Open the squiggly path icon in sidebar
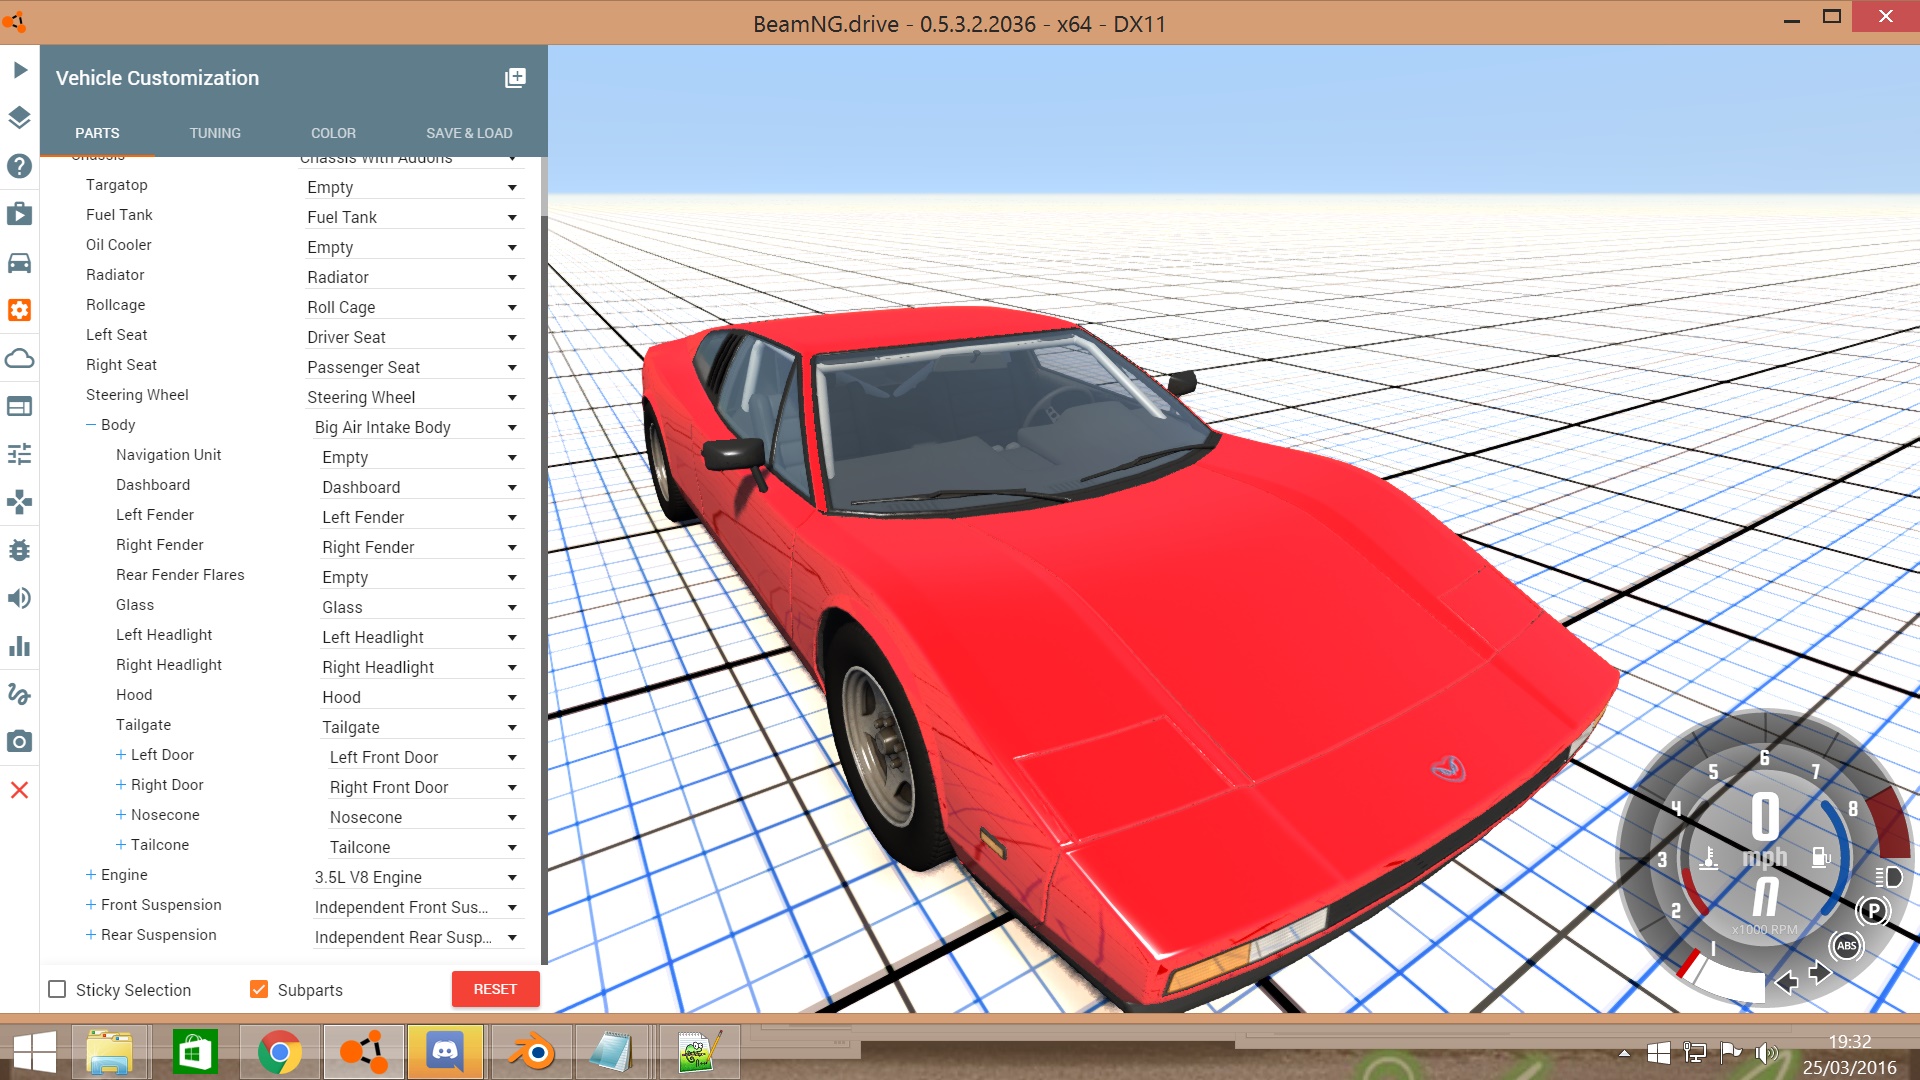Screen dimensions: 1920x1080 (x=19, y=694)
